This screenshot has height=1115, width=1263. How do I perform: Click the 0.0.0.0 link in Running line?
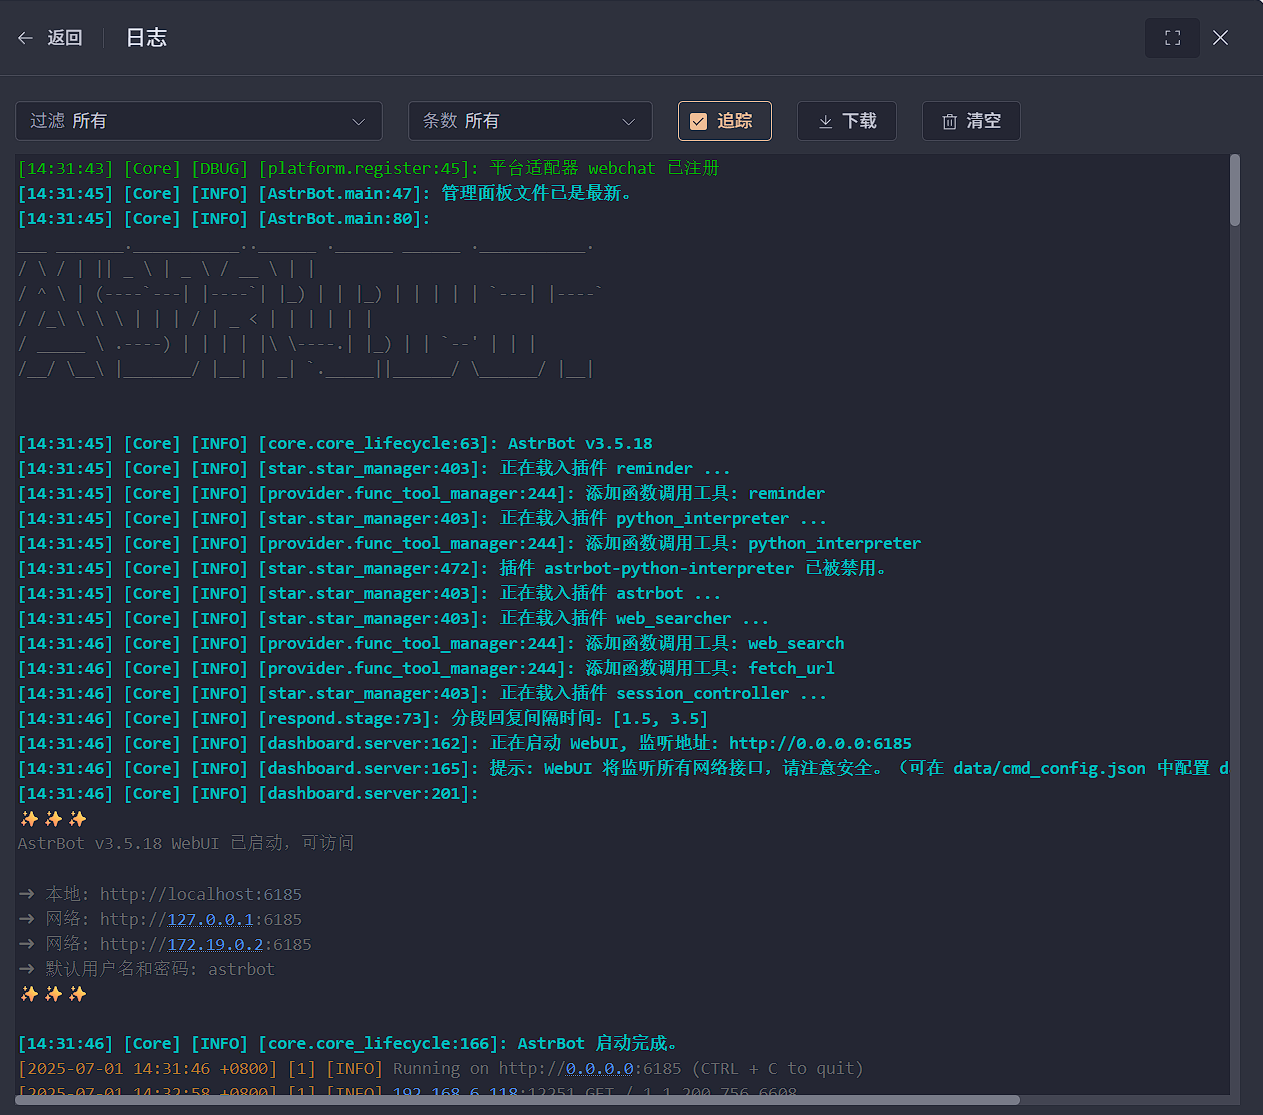click(599, 1069)
